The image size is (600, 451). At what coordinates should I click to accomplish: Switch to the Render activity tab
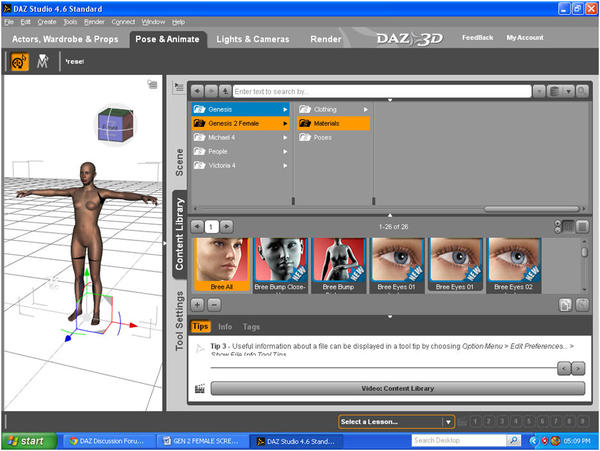(326, 39)
